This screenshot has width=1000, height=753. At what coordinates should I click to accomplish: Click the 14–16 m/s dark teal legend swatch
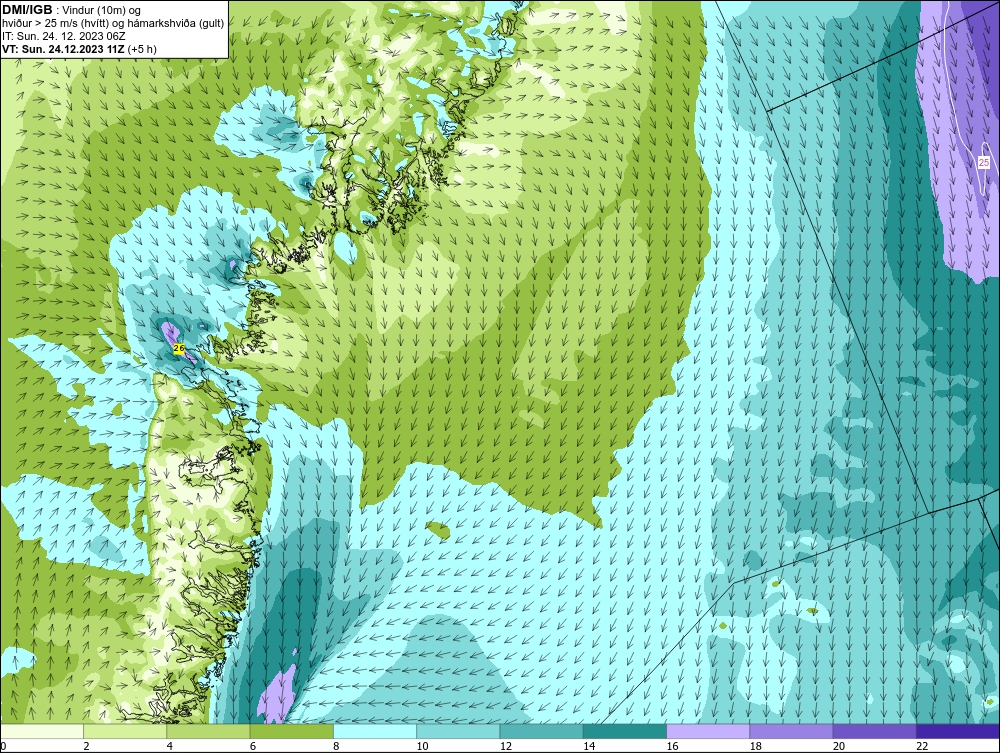(x=624, y=731)
